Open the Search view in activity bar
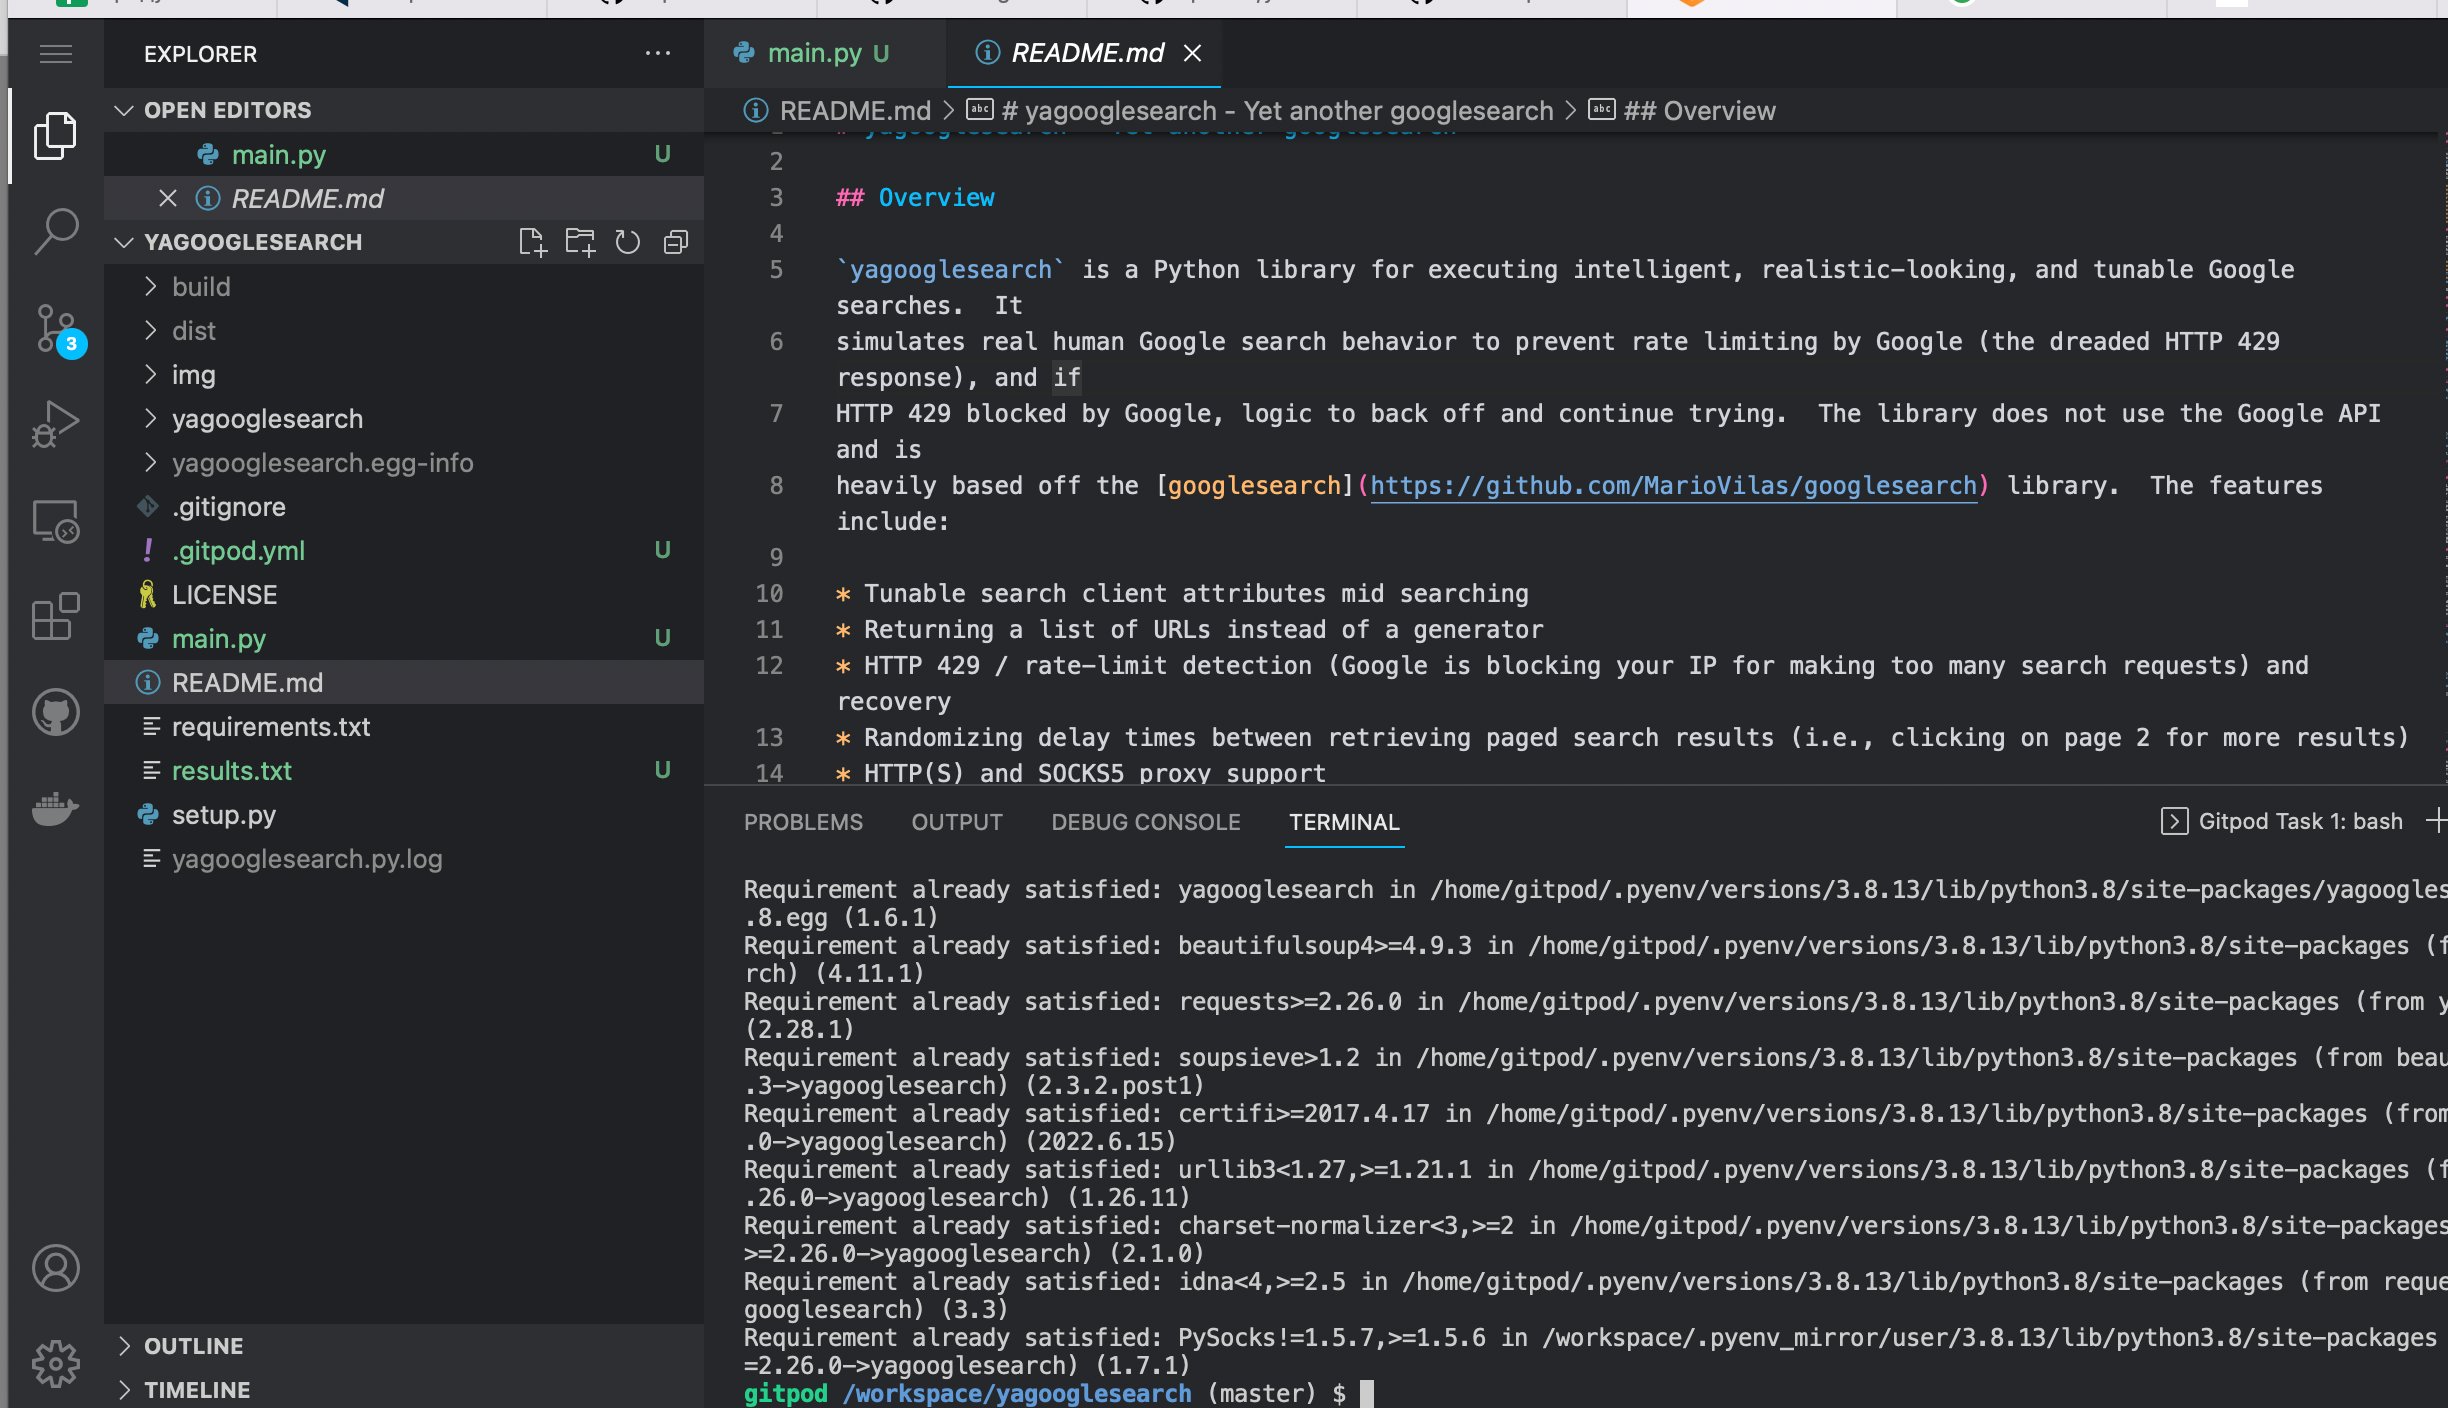The image size is (2448, 1408). pyautogui.click(x=55, y=231)
